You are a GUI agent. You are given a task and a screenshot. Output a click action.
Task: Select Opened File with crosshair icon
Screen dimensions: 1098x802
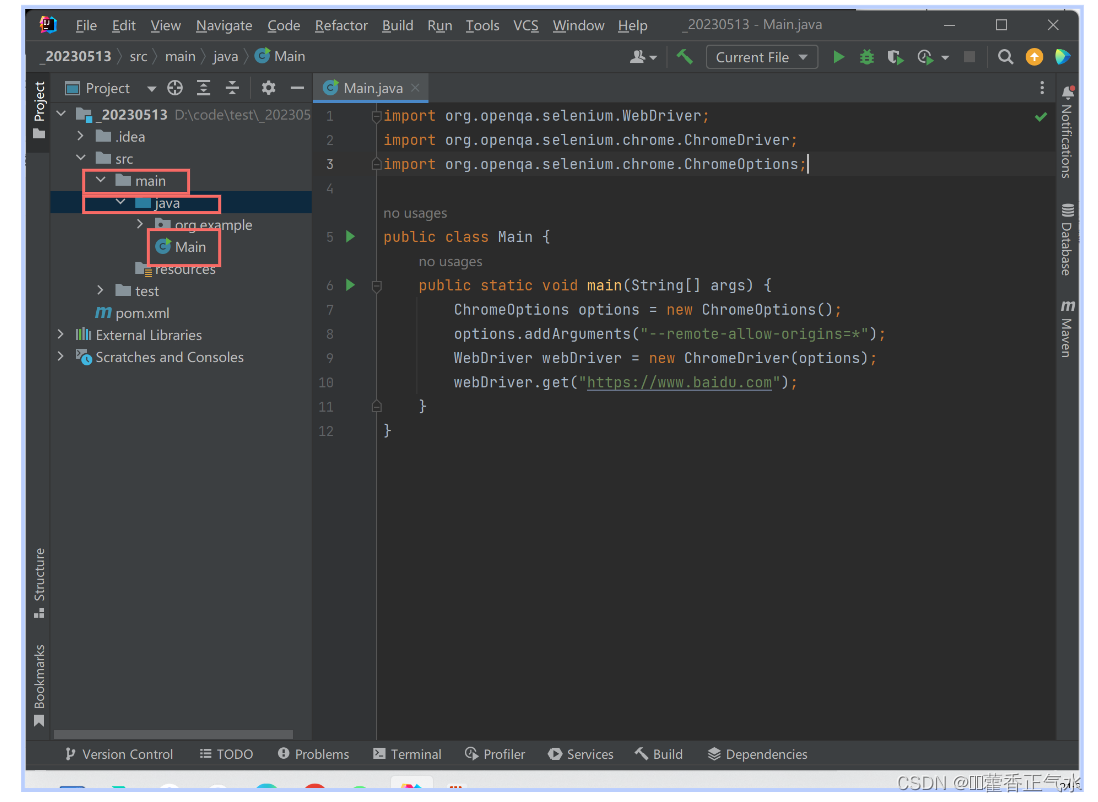(x=175, y=88)
